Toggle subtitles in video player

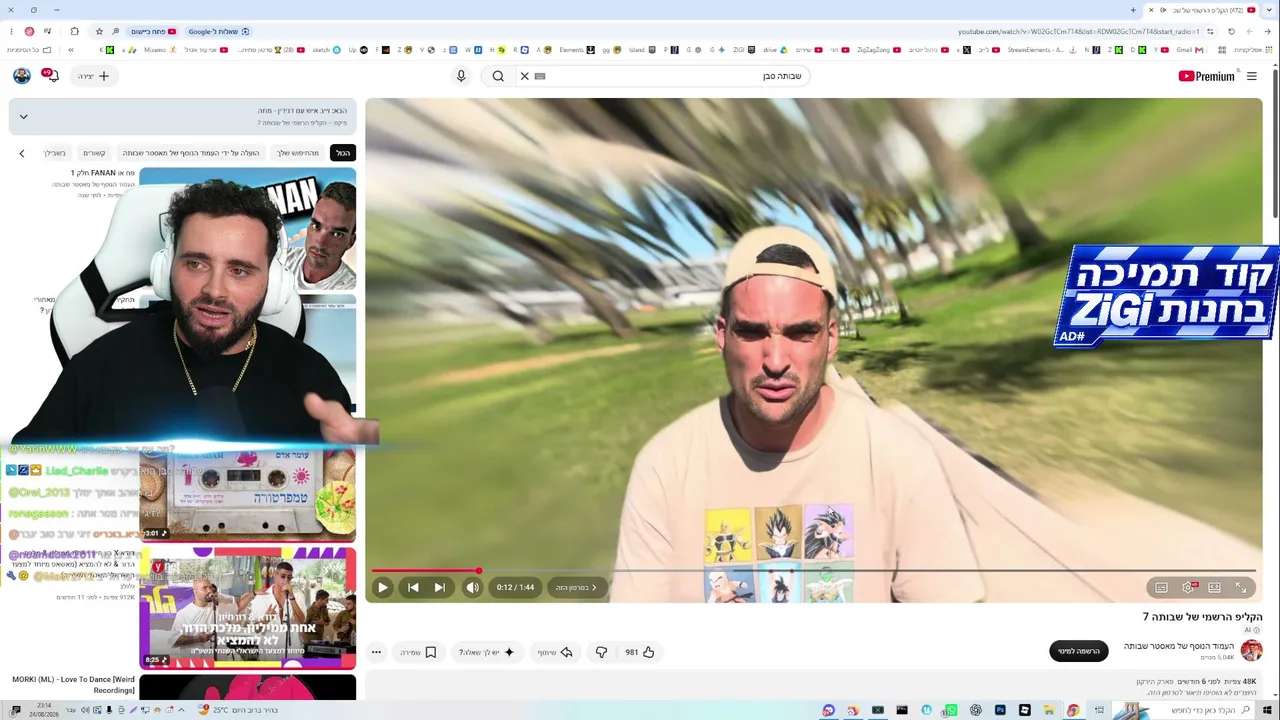coord(1161,588)
